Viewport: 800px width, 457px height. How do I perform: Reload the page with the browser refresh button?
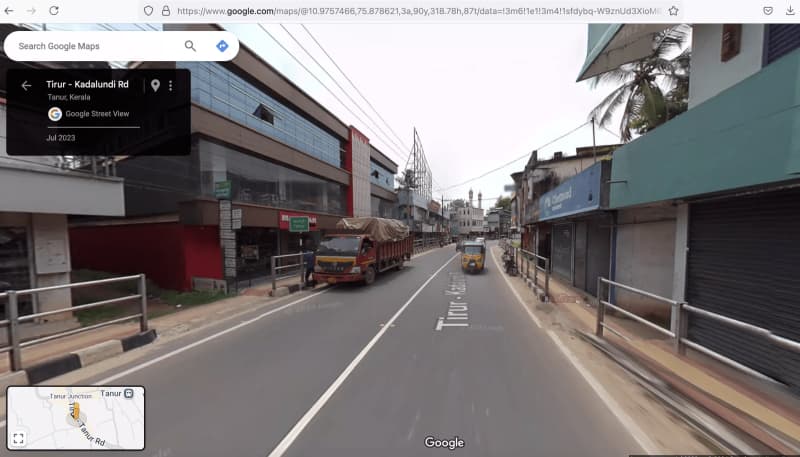tap(53, 10)
